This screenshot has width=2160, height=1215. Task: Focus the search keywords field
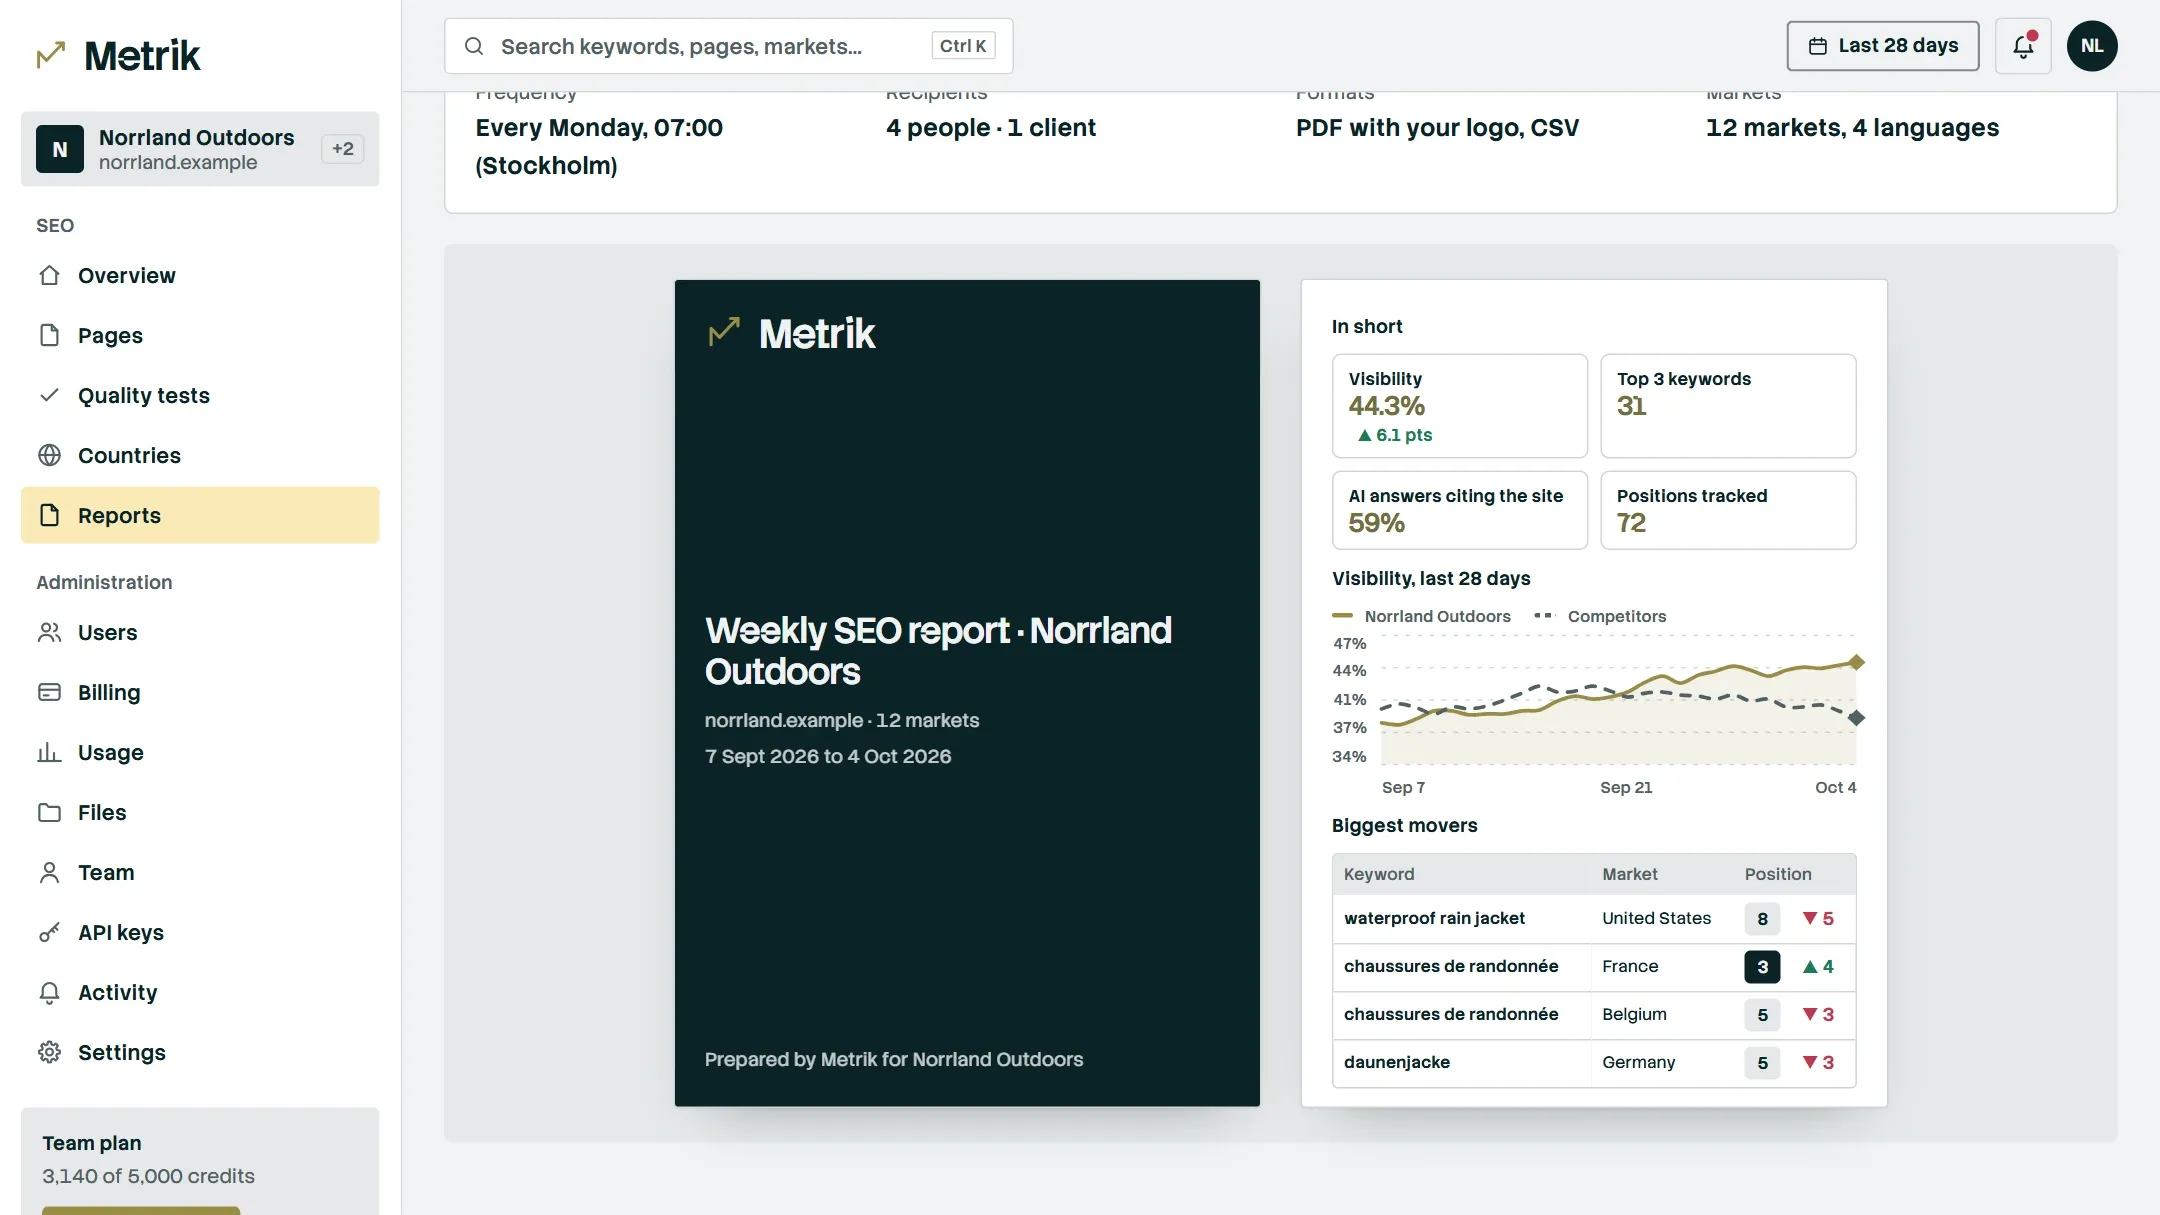728,46
